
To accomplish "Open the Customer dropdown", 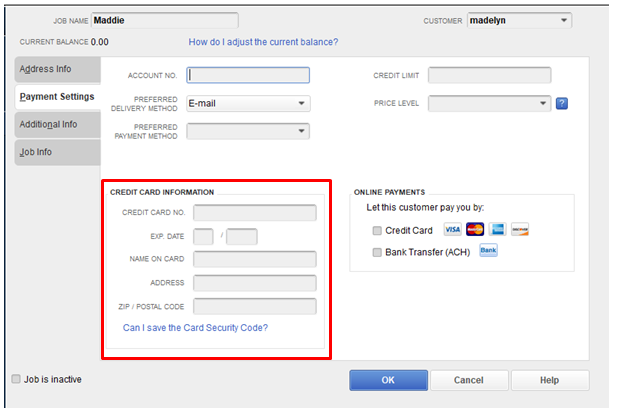I will click(518, 20).
